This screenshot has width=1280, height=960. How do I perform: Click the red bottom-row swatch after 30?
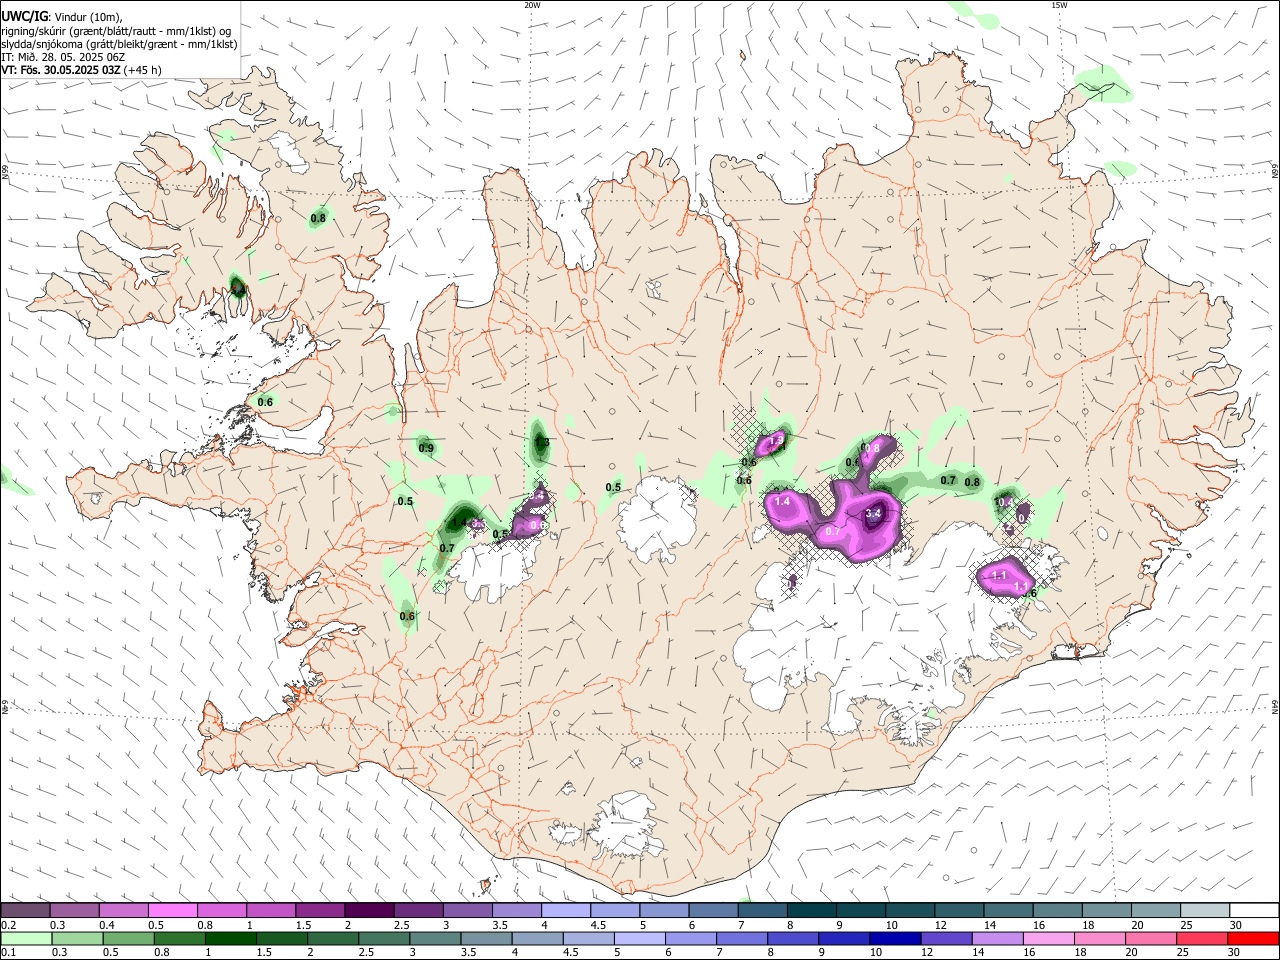pos(1254,939)
